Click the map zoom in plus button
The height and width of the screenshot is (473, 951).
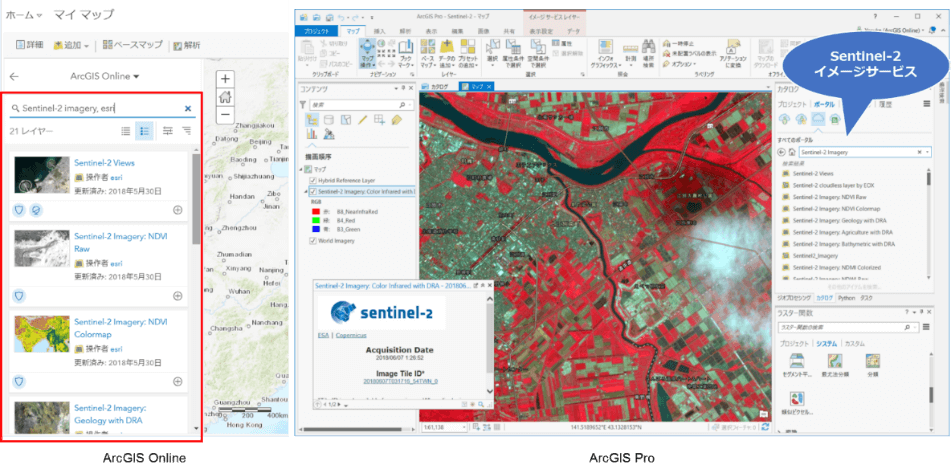(x=225, y=79)
